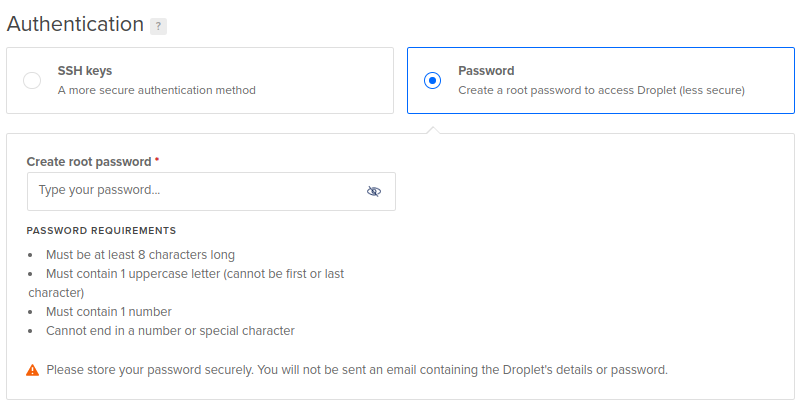Click the panel pointer notch under Password card
Viewport: 806px width, 417px height.
[433, 130]
